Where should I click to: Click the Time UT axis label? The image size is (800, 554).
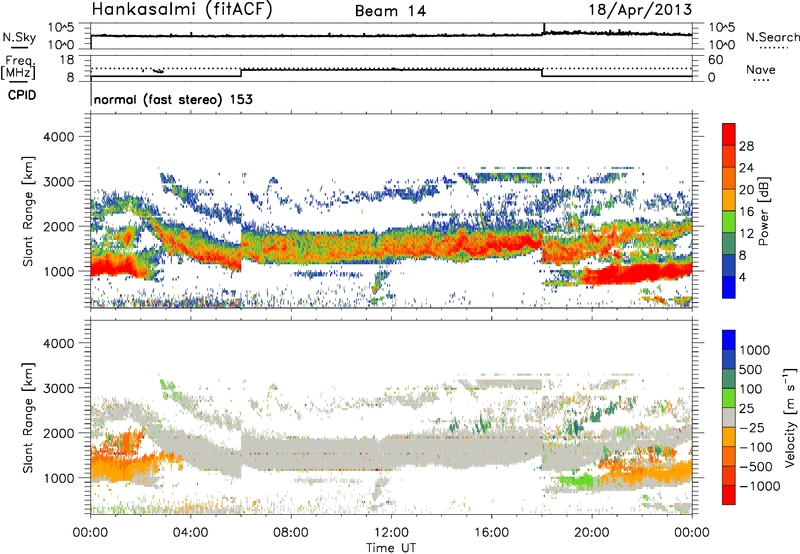pos(391,548)
